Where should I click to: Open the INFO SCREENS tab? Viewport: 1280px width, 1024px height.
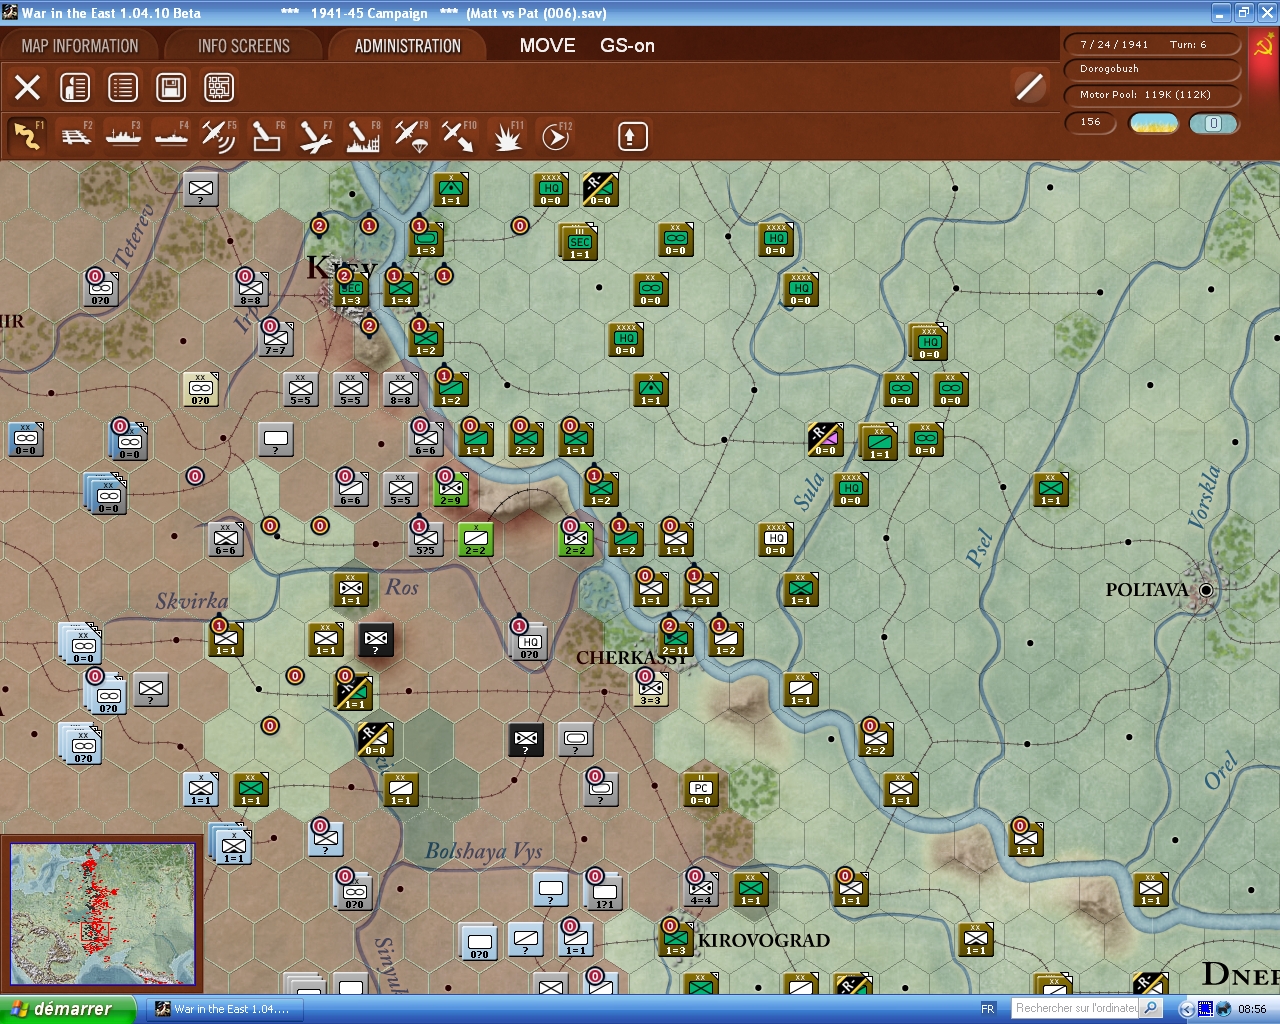(244, 46)
